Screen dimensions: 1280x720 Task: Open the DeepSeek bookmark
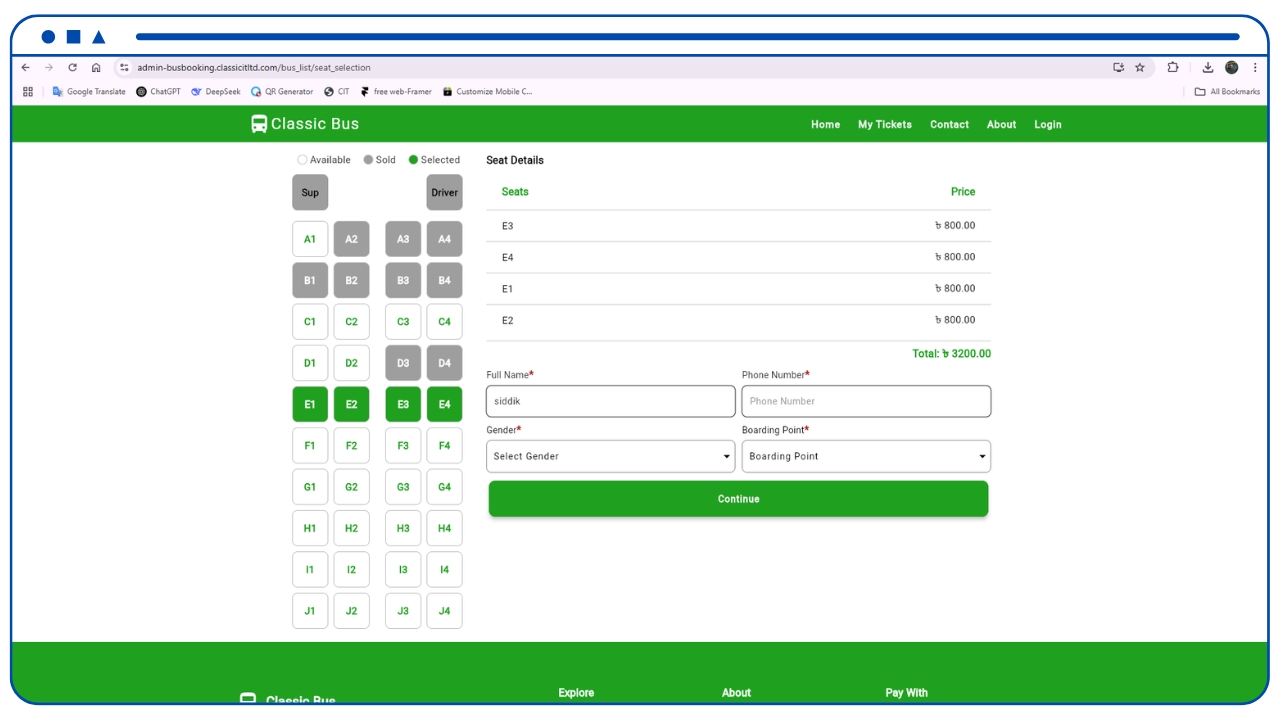[216, 92]
